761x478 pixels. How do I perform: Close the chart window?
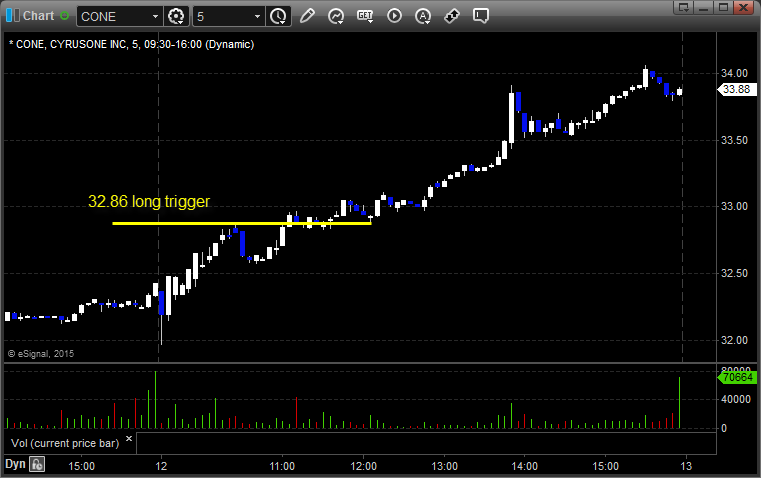pos(744,7)
